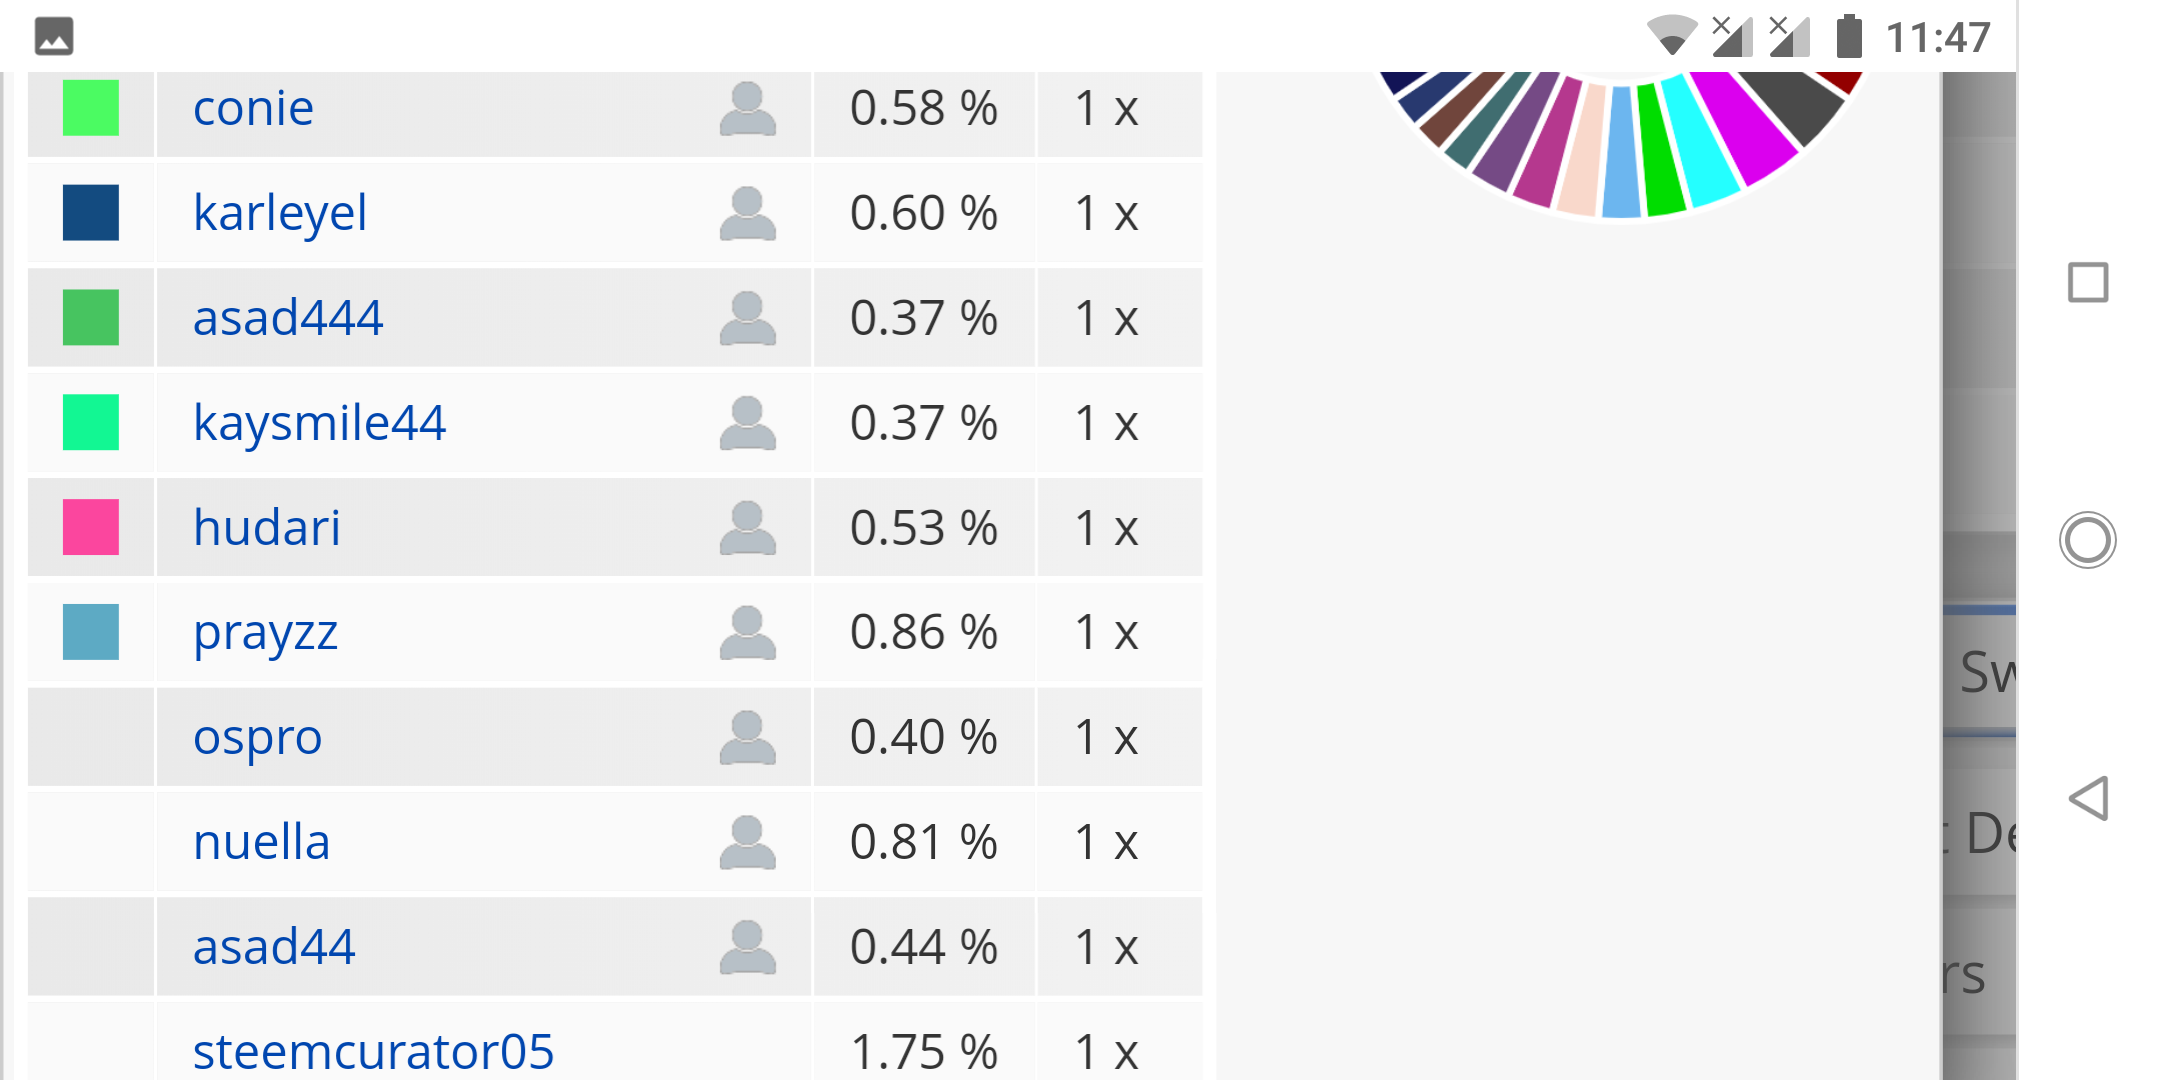2160x1080 pixels.
Task: Click the pink color swatch beside hudari
Action: 91,527
